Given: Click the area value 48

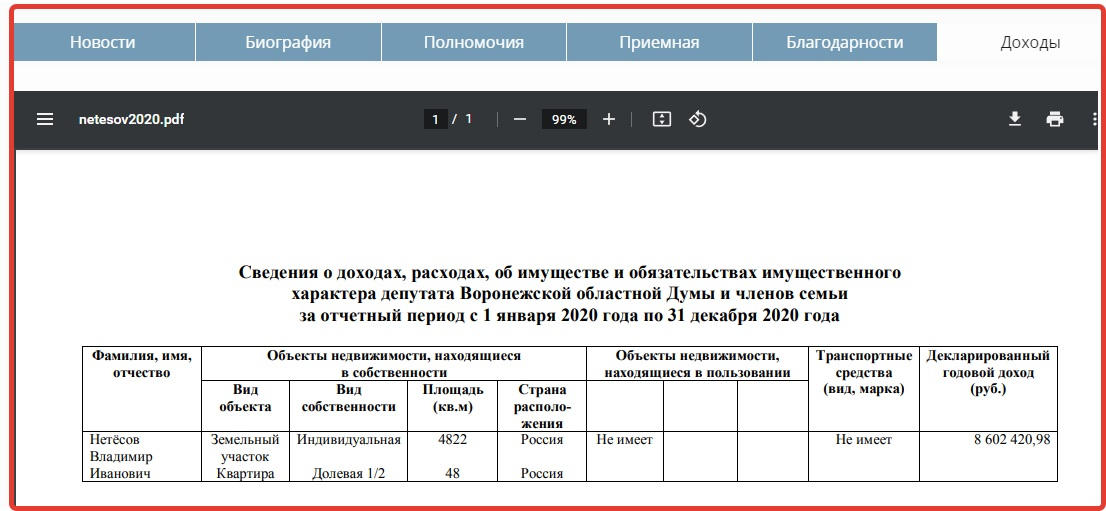Looking at the screenshot, I should click(452, 474).
